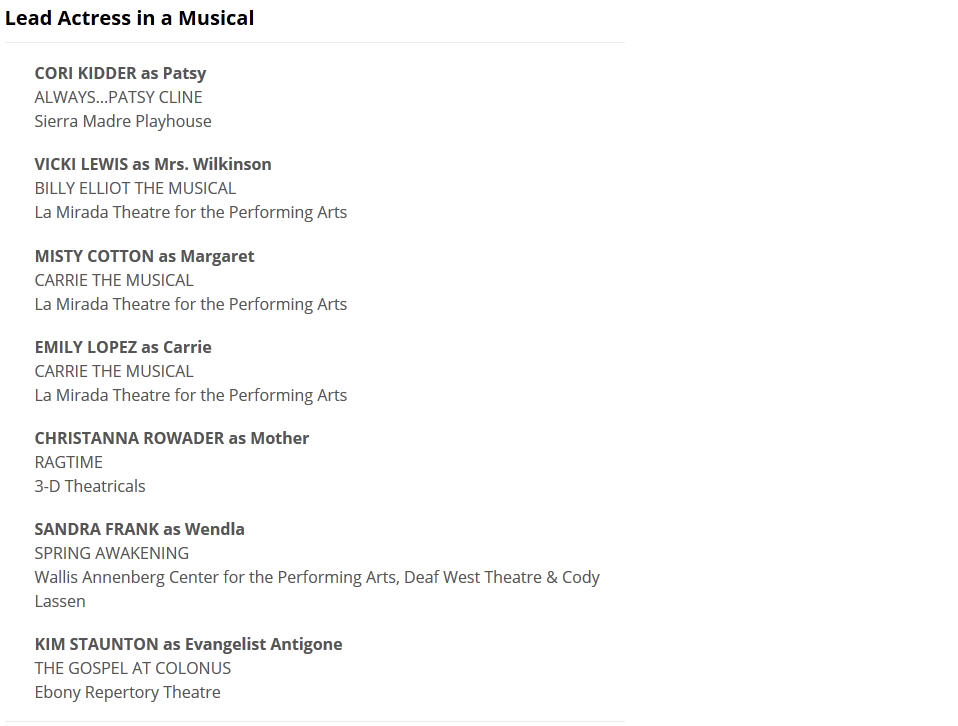958x726 pixels.
Task: Click 'EMILY LOPEZ as Carrie'
Action: click(x=123, y=347)
